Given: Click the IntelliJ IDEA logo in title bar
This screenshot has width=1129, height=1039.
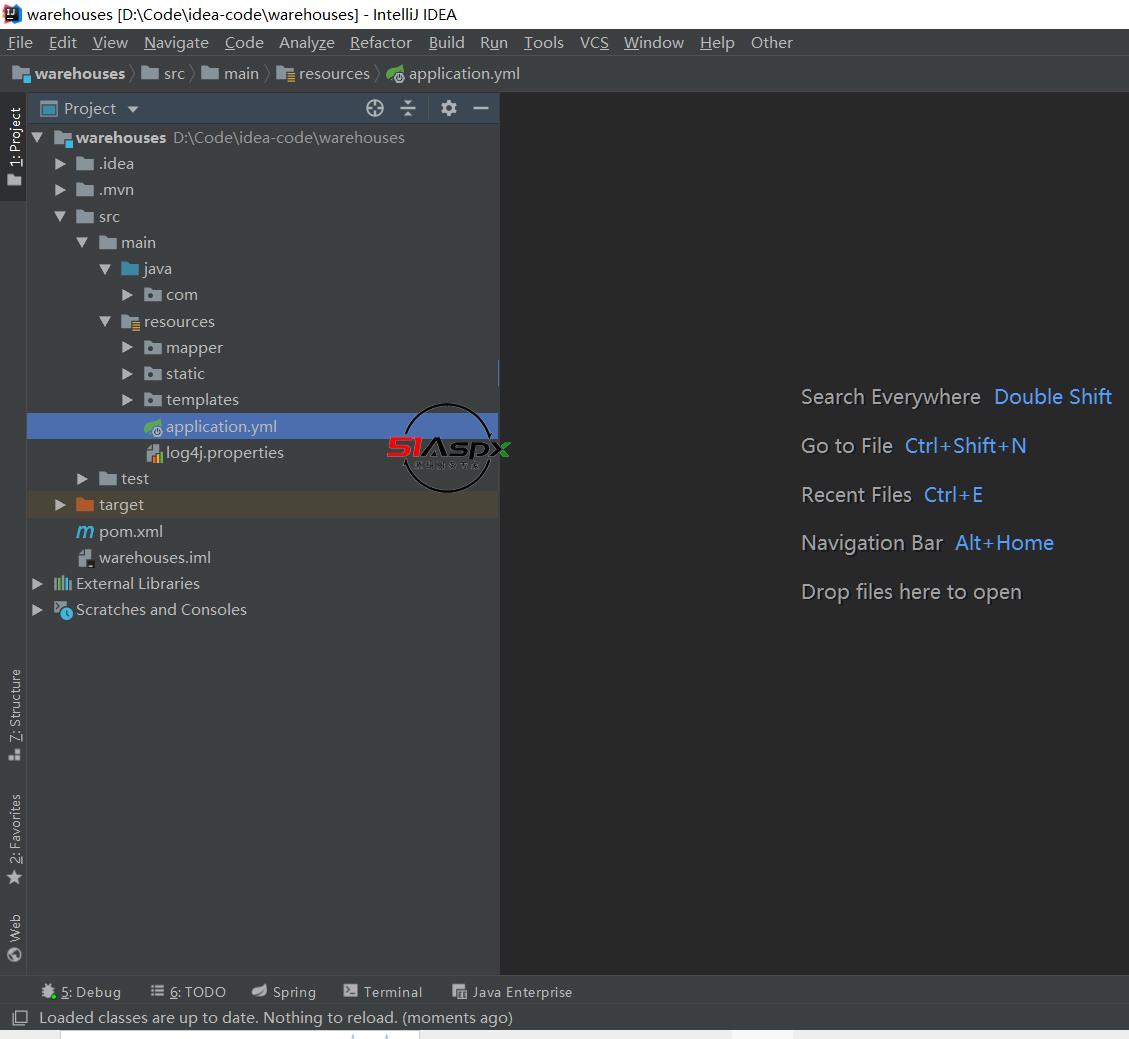Looking at the screenshot, I should pos(12,14).
